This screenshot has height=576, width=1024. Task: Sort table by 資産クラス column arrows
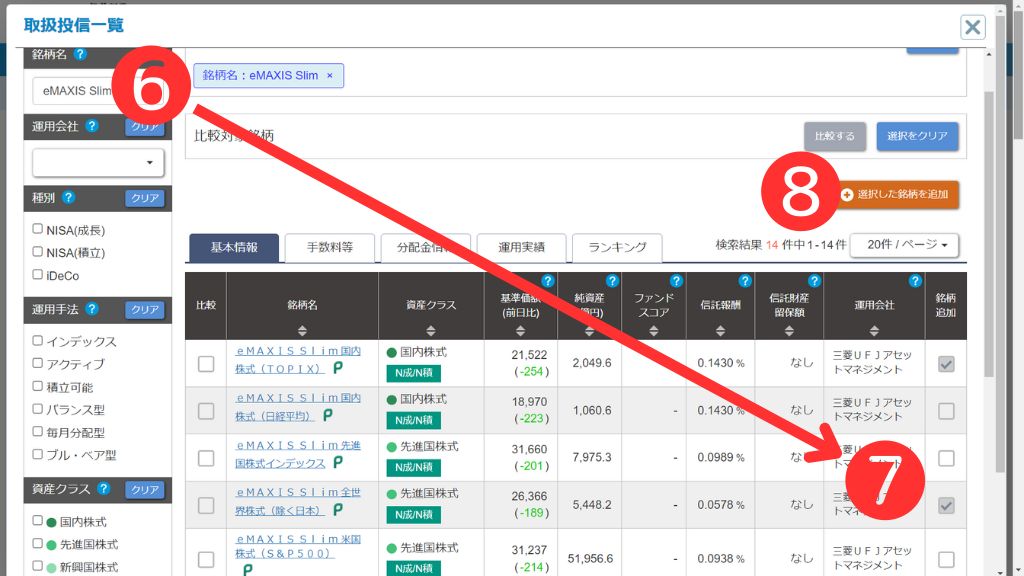coord(430,331)
